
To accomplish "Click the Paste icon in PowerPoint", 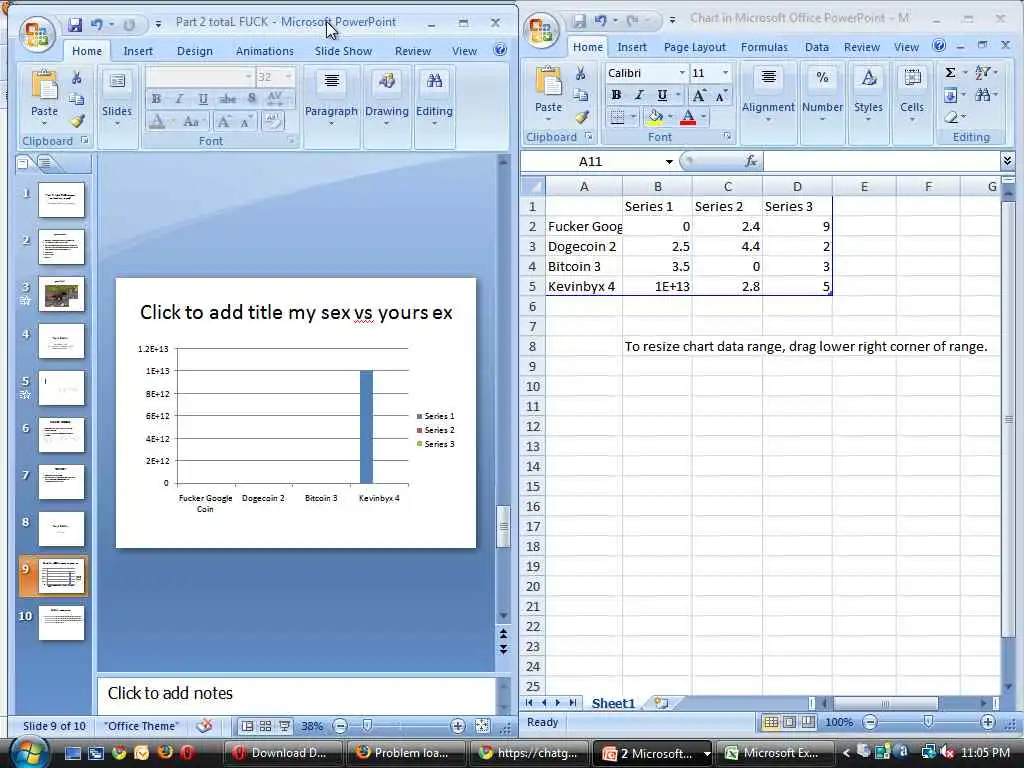I will point(44,85).
